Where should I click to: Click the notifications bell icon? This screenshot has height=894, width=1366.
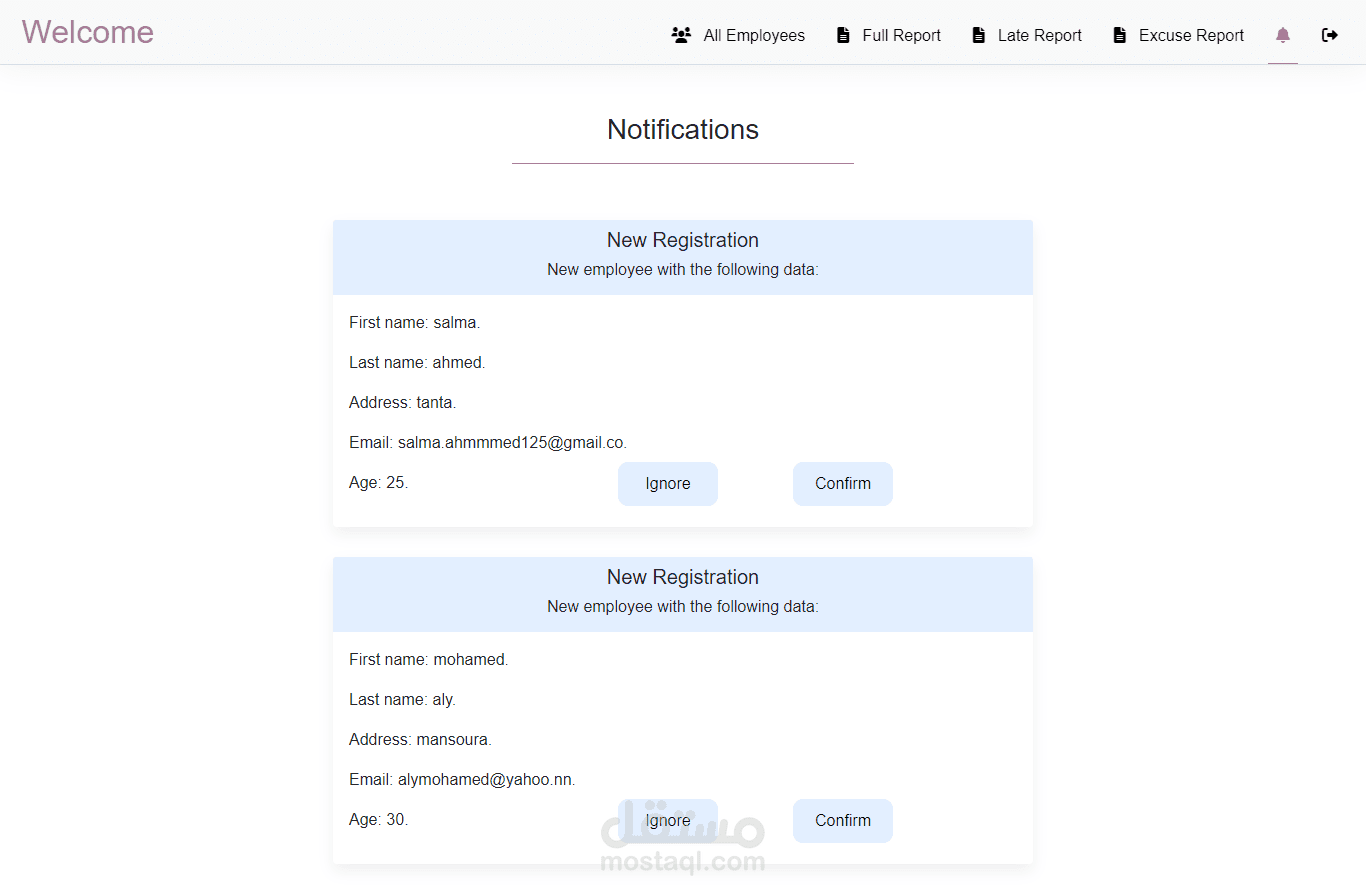(x=1283, y=35)
